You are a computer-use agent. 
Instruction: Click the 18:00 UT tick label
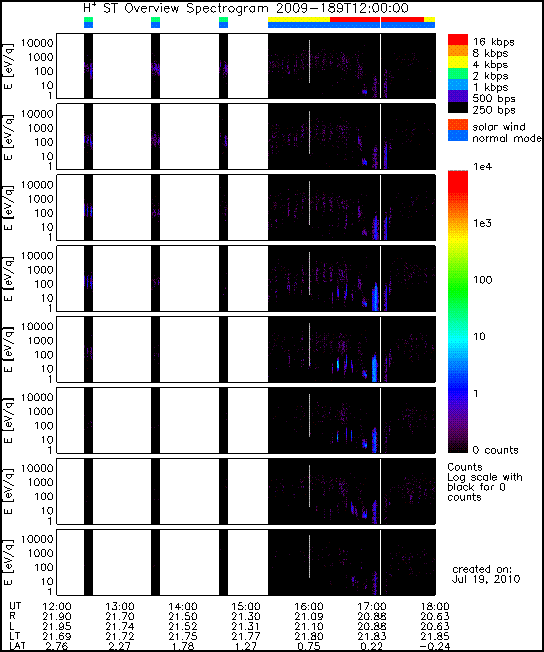pyautogui.click(x=435, y=606)
